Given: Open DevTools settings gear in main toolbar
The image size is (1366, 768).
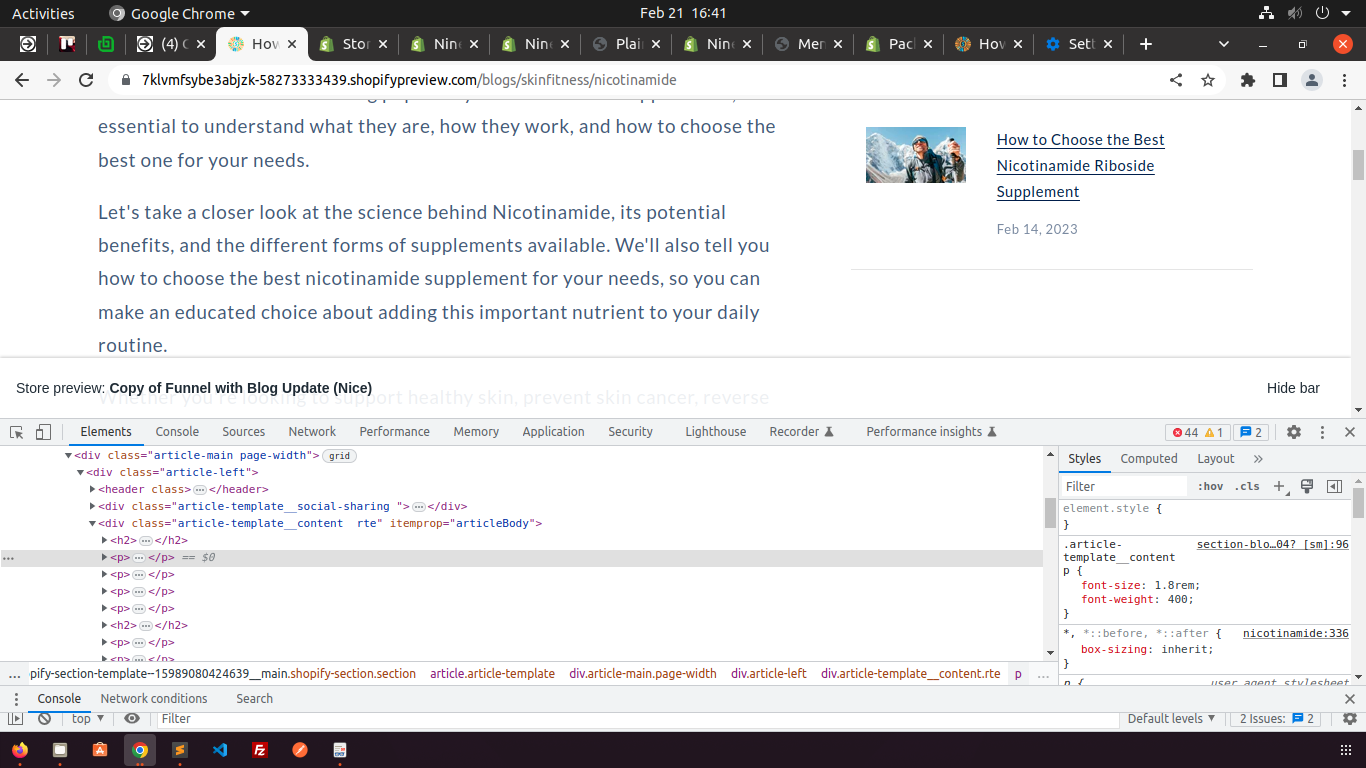Looking at the screenshot, I should pos(1294,432).
